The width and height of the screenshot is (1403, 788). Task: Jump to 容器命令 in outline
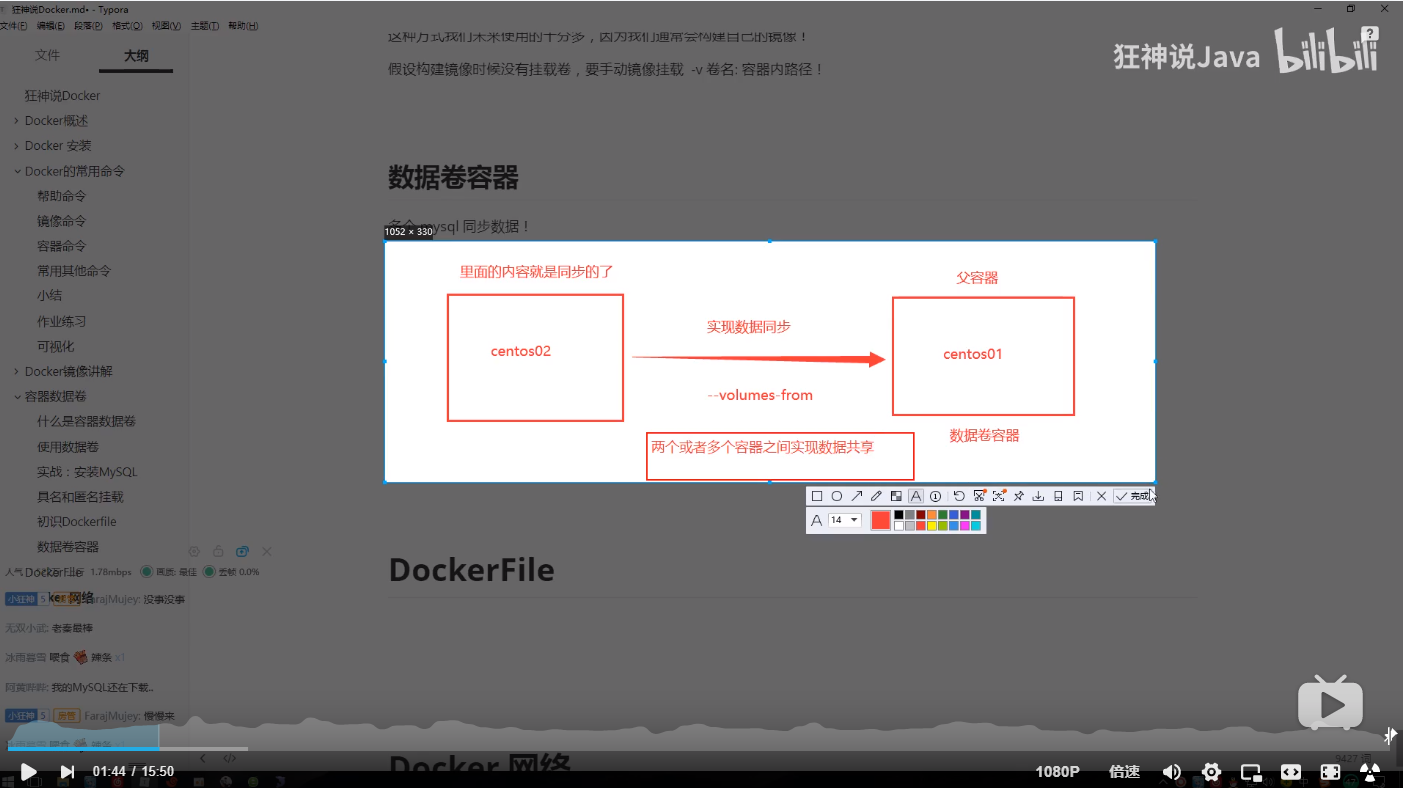(61, 246)
